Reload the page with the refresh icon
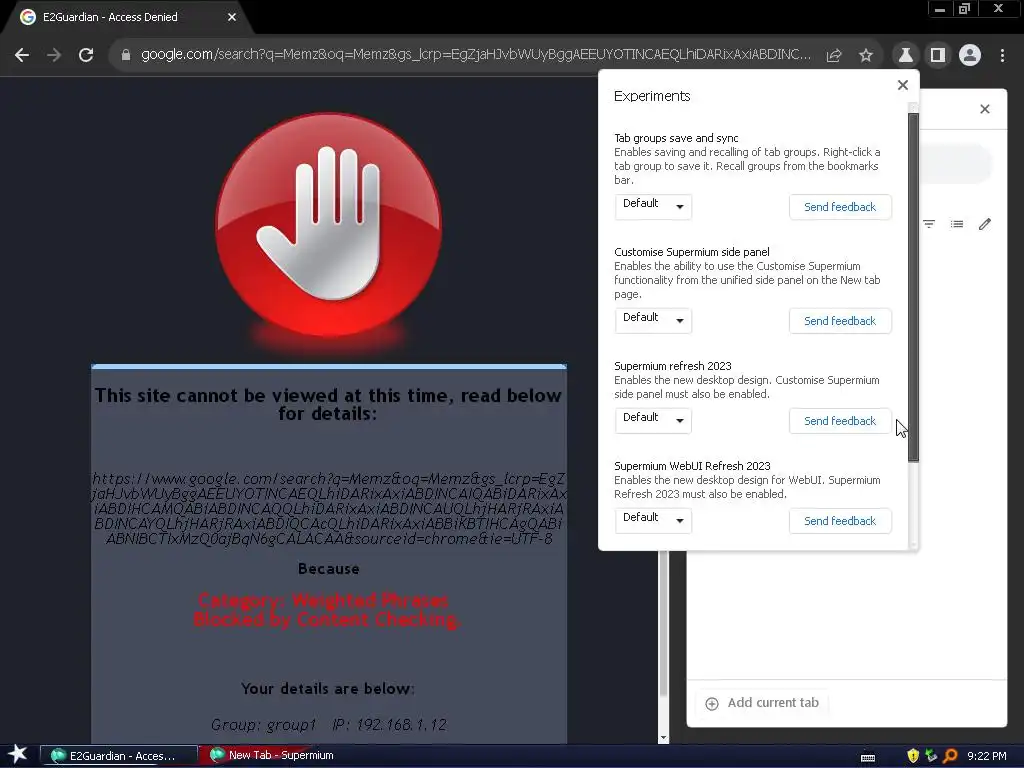This screenshot has width=1024, height=768. click(x=86, y=56)
